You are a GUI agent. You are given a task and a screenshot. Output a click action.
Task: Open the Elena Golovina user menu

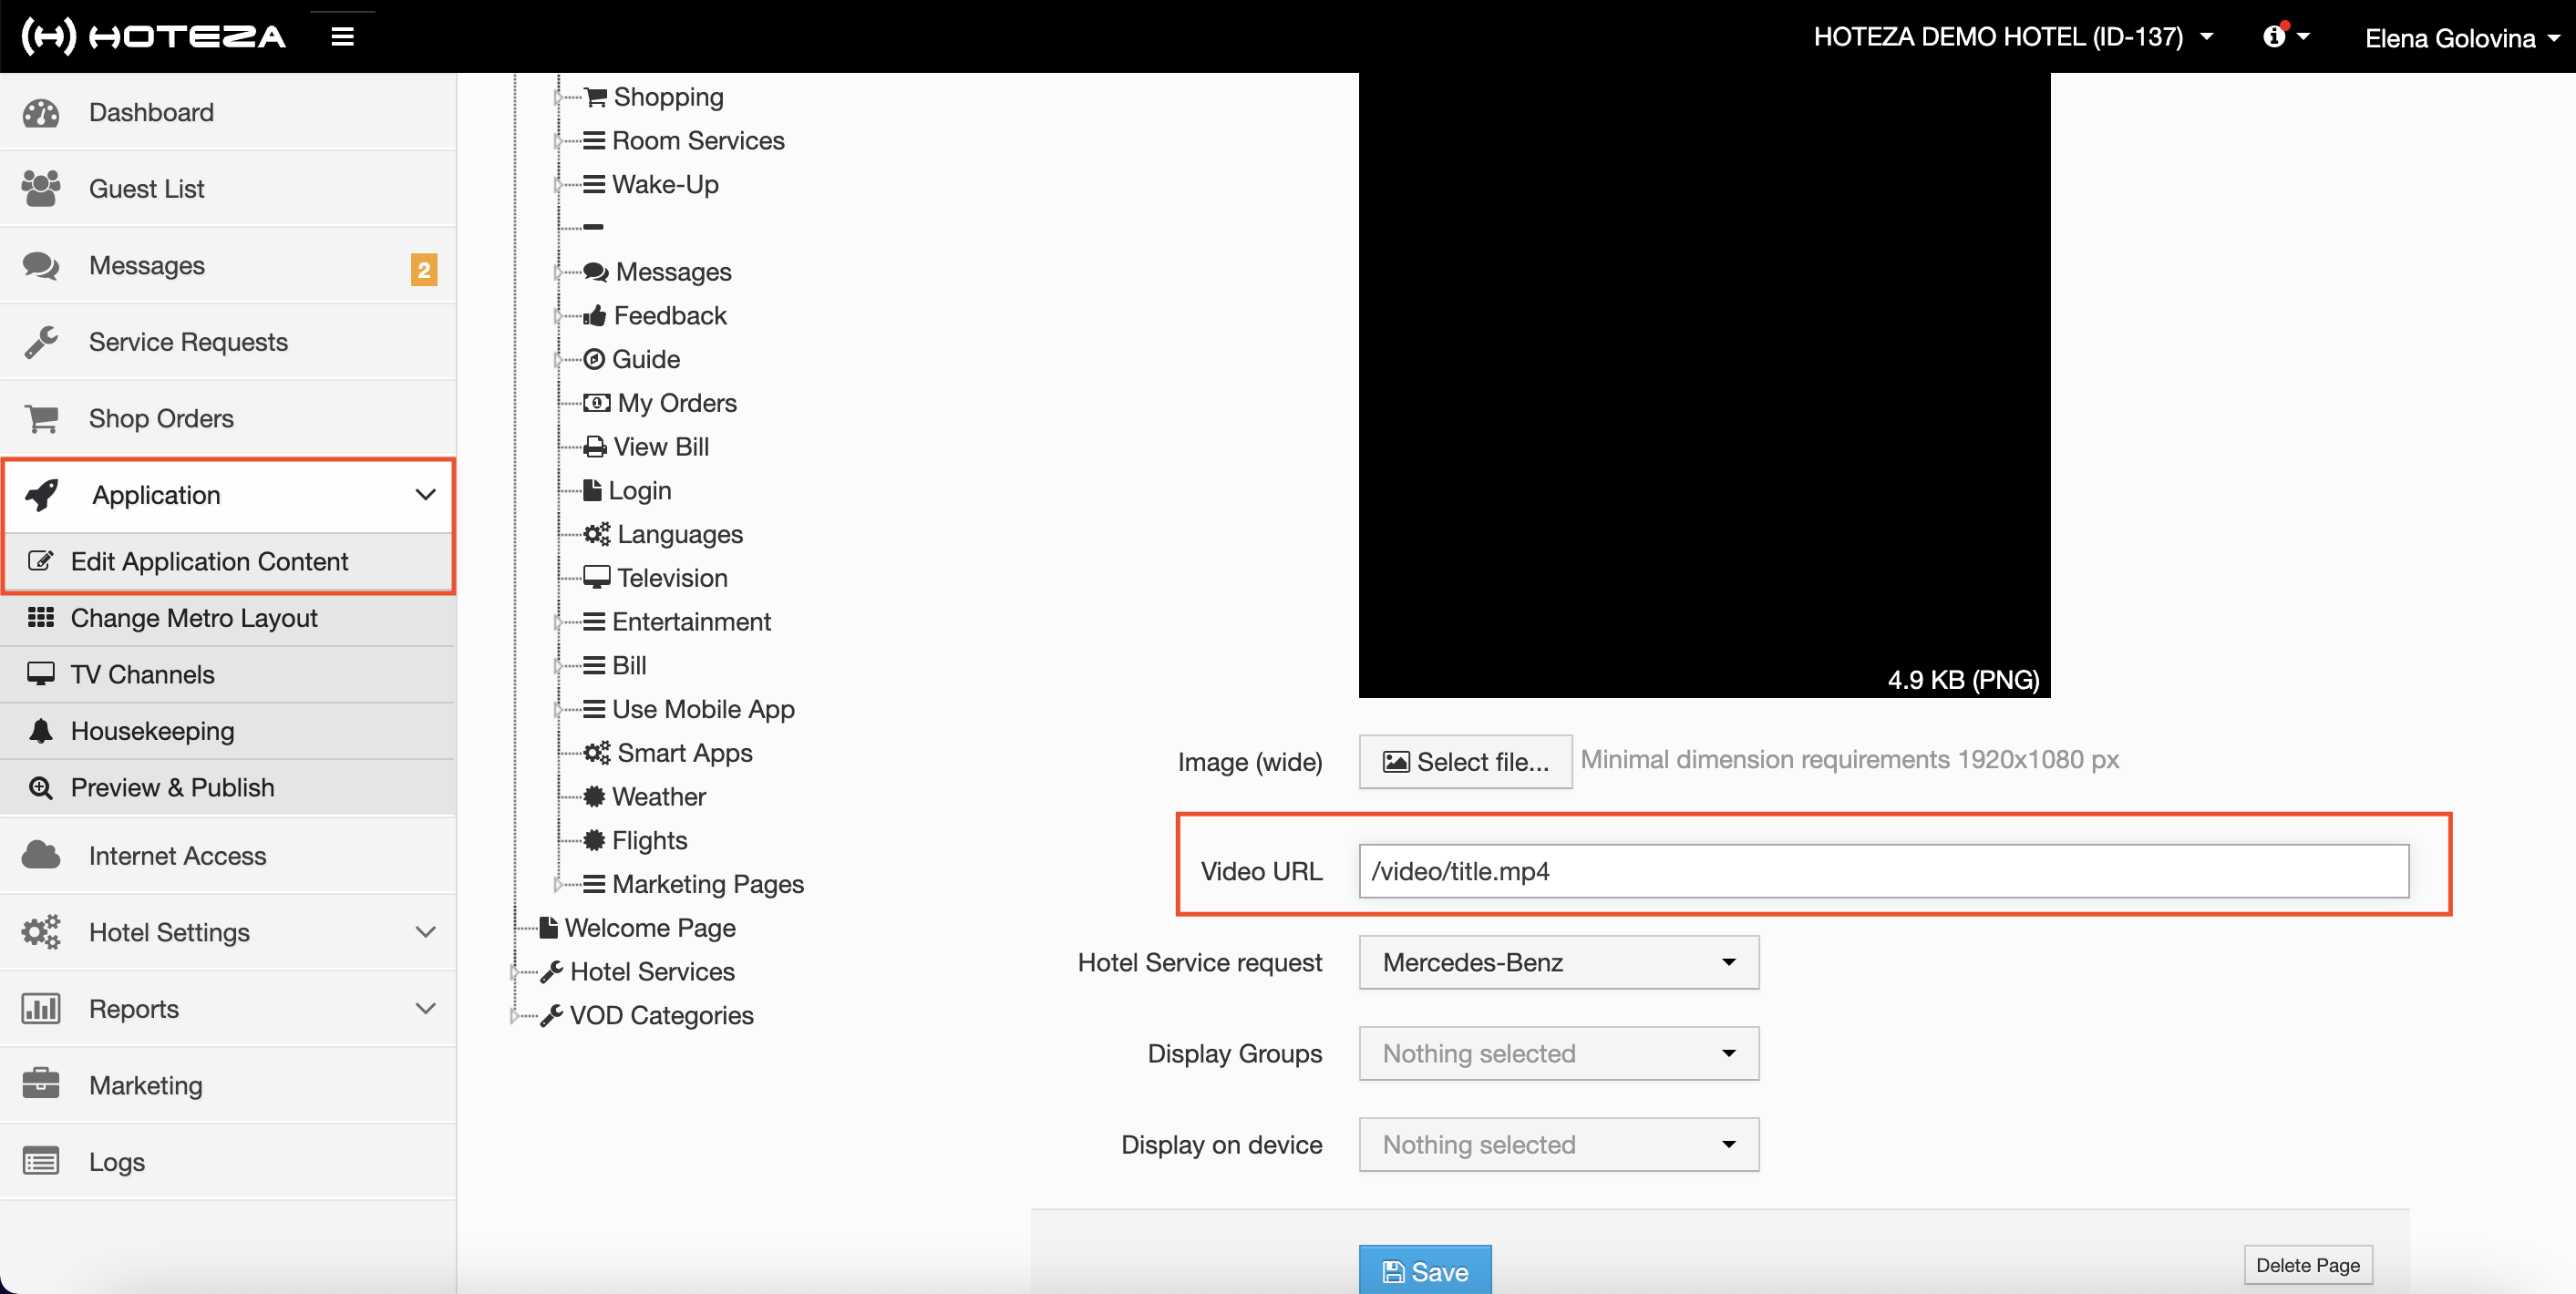click(x=2461, y=39)
